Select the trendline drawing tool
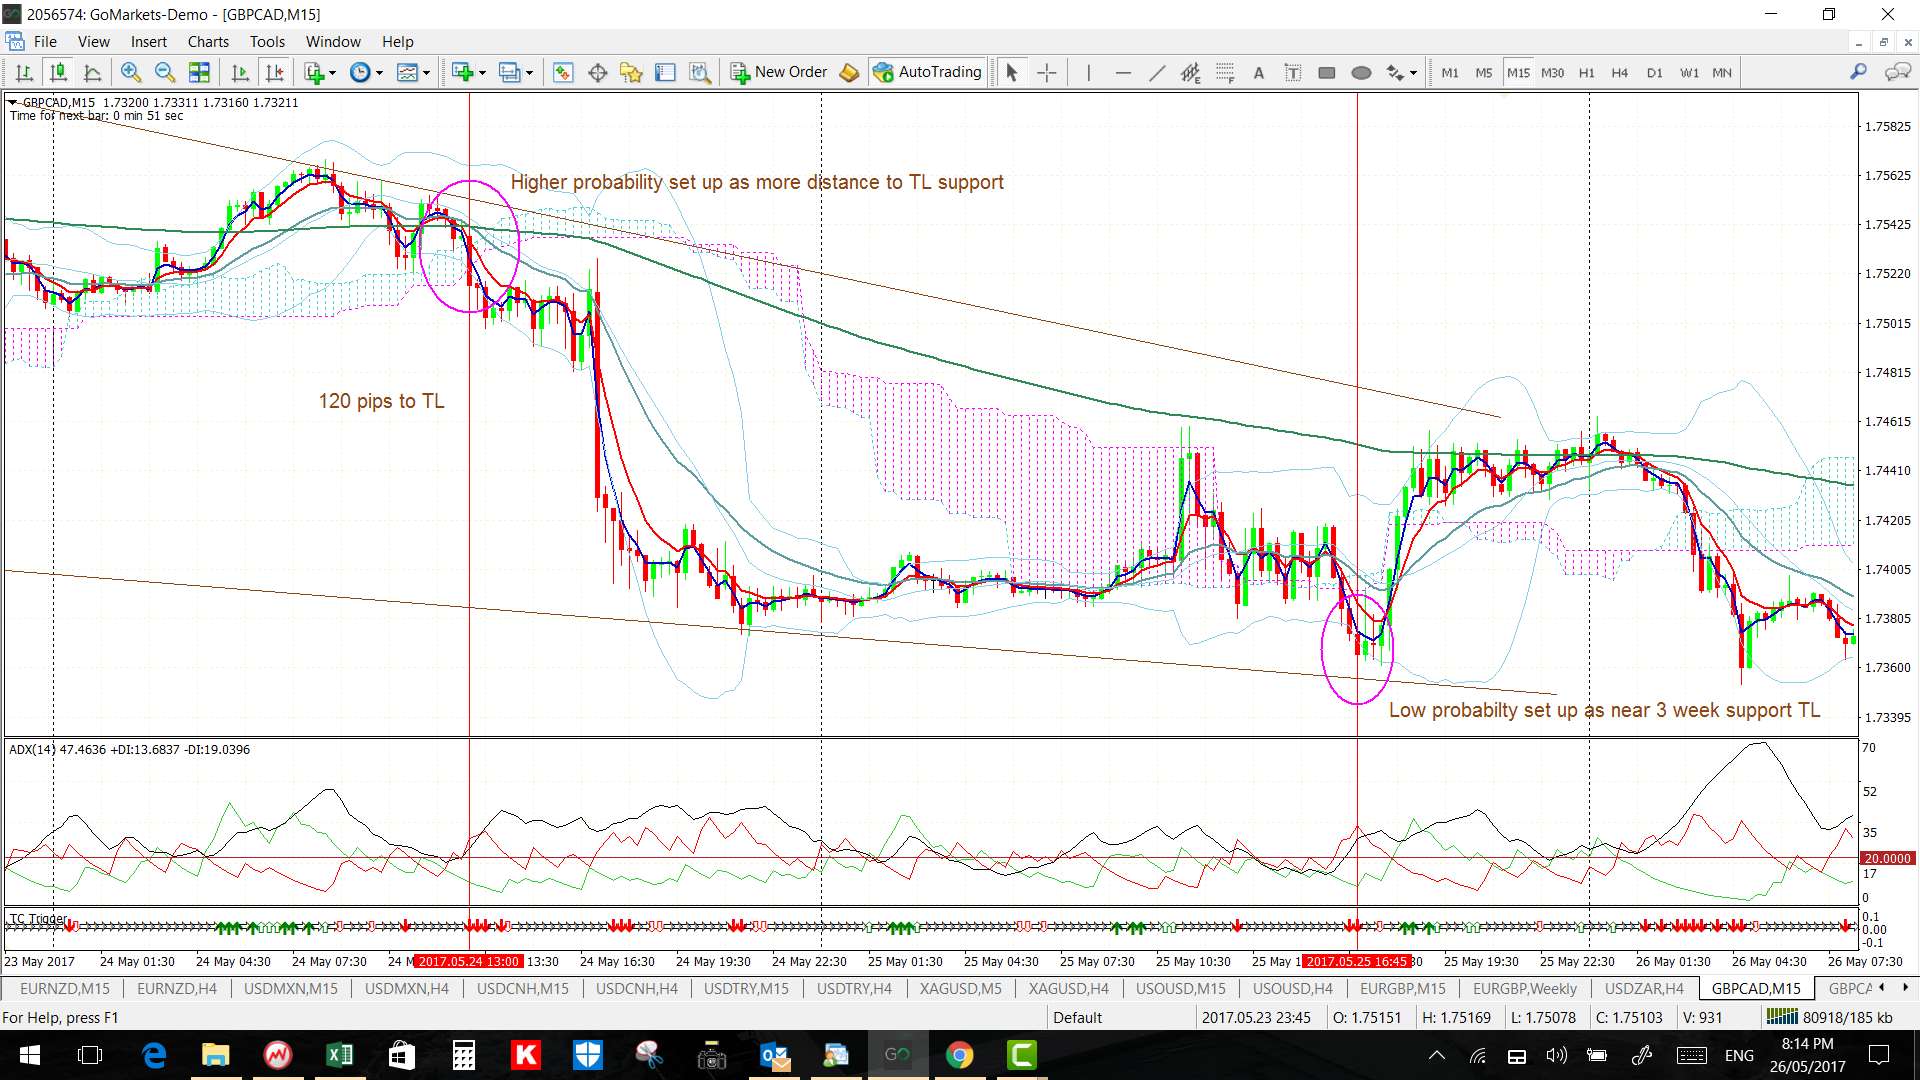1920x1080 pixels. (1157, 72)
